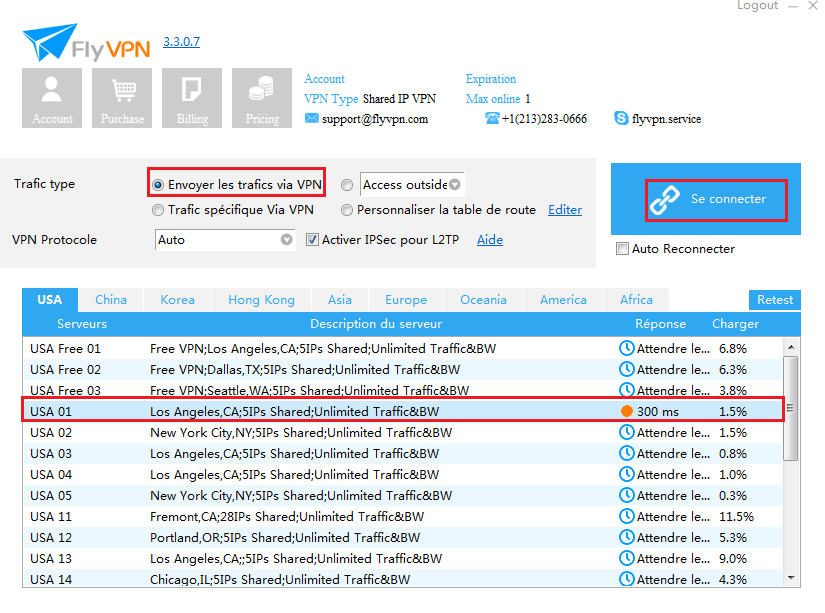Click the clock icon on USA Free 01 row
The width and height of the screenshot is (825, 613).
click(x=626, y=348)
